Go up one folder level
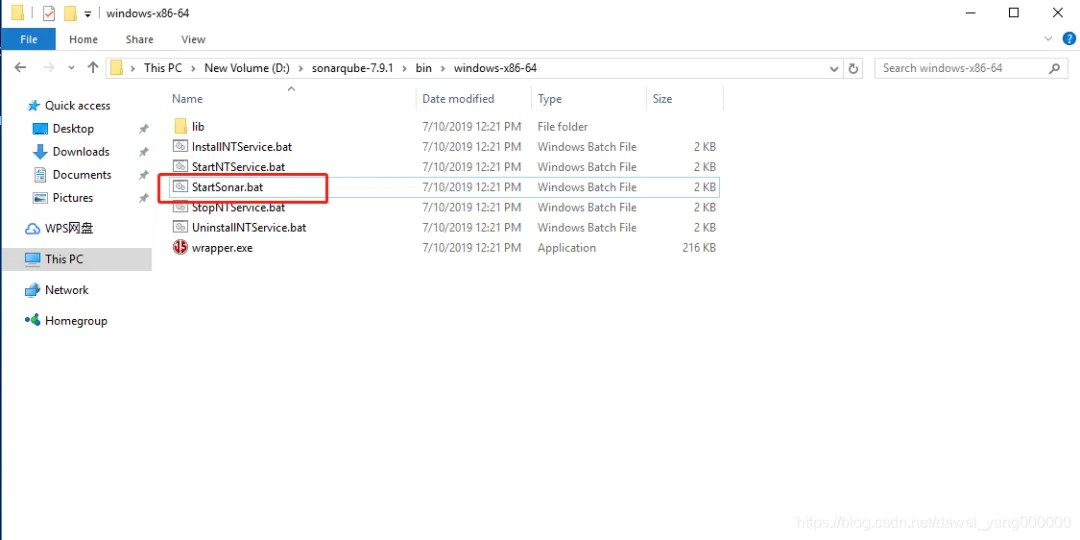This screenshot has height=540, width=1080. (x=93, y=68)
